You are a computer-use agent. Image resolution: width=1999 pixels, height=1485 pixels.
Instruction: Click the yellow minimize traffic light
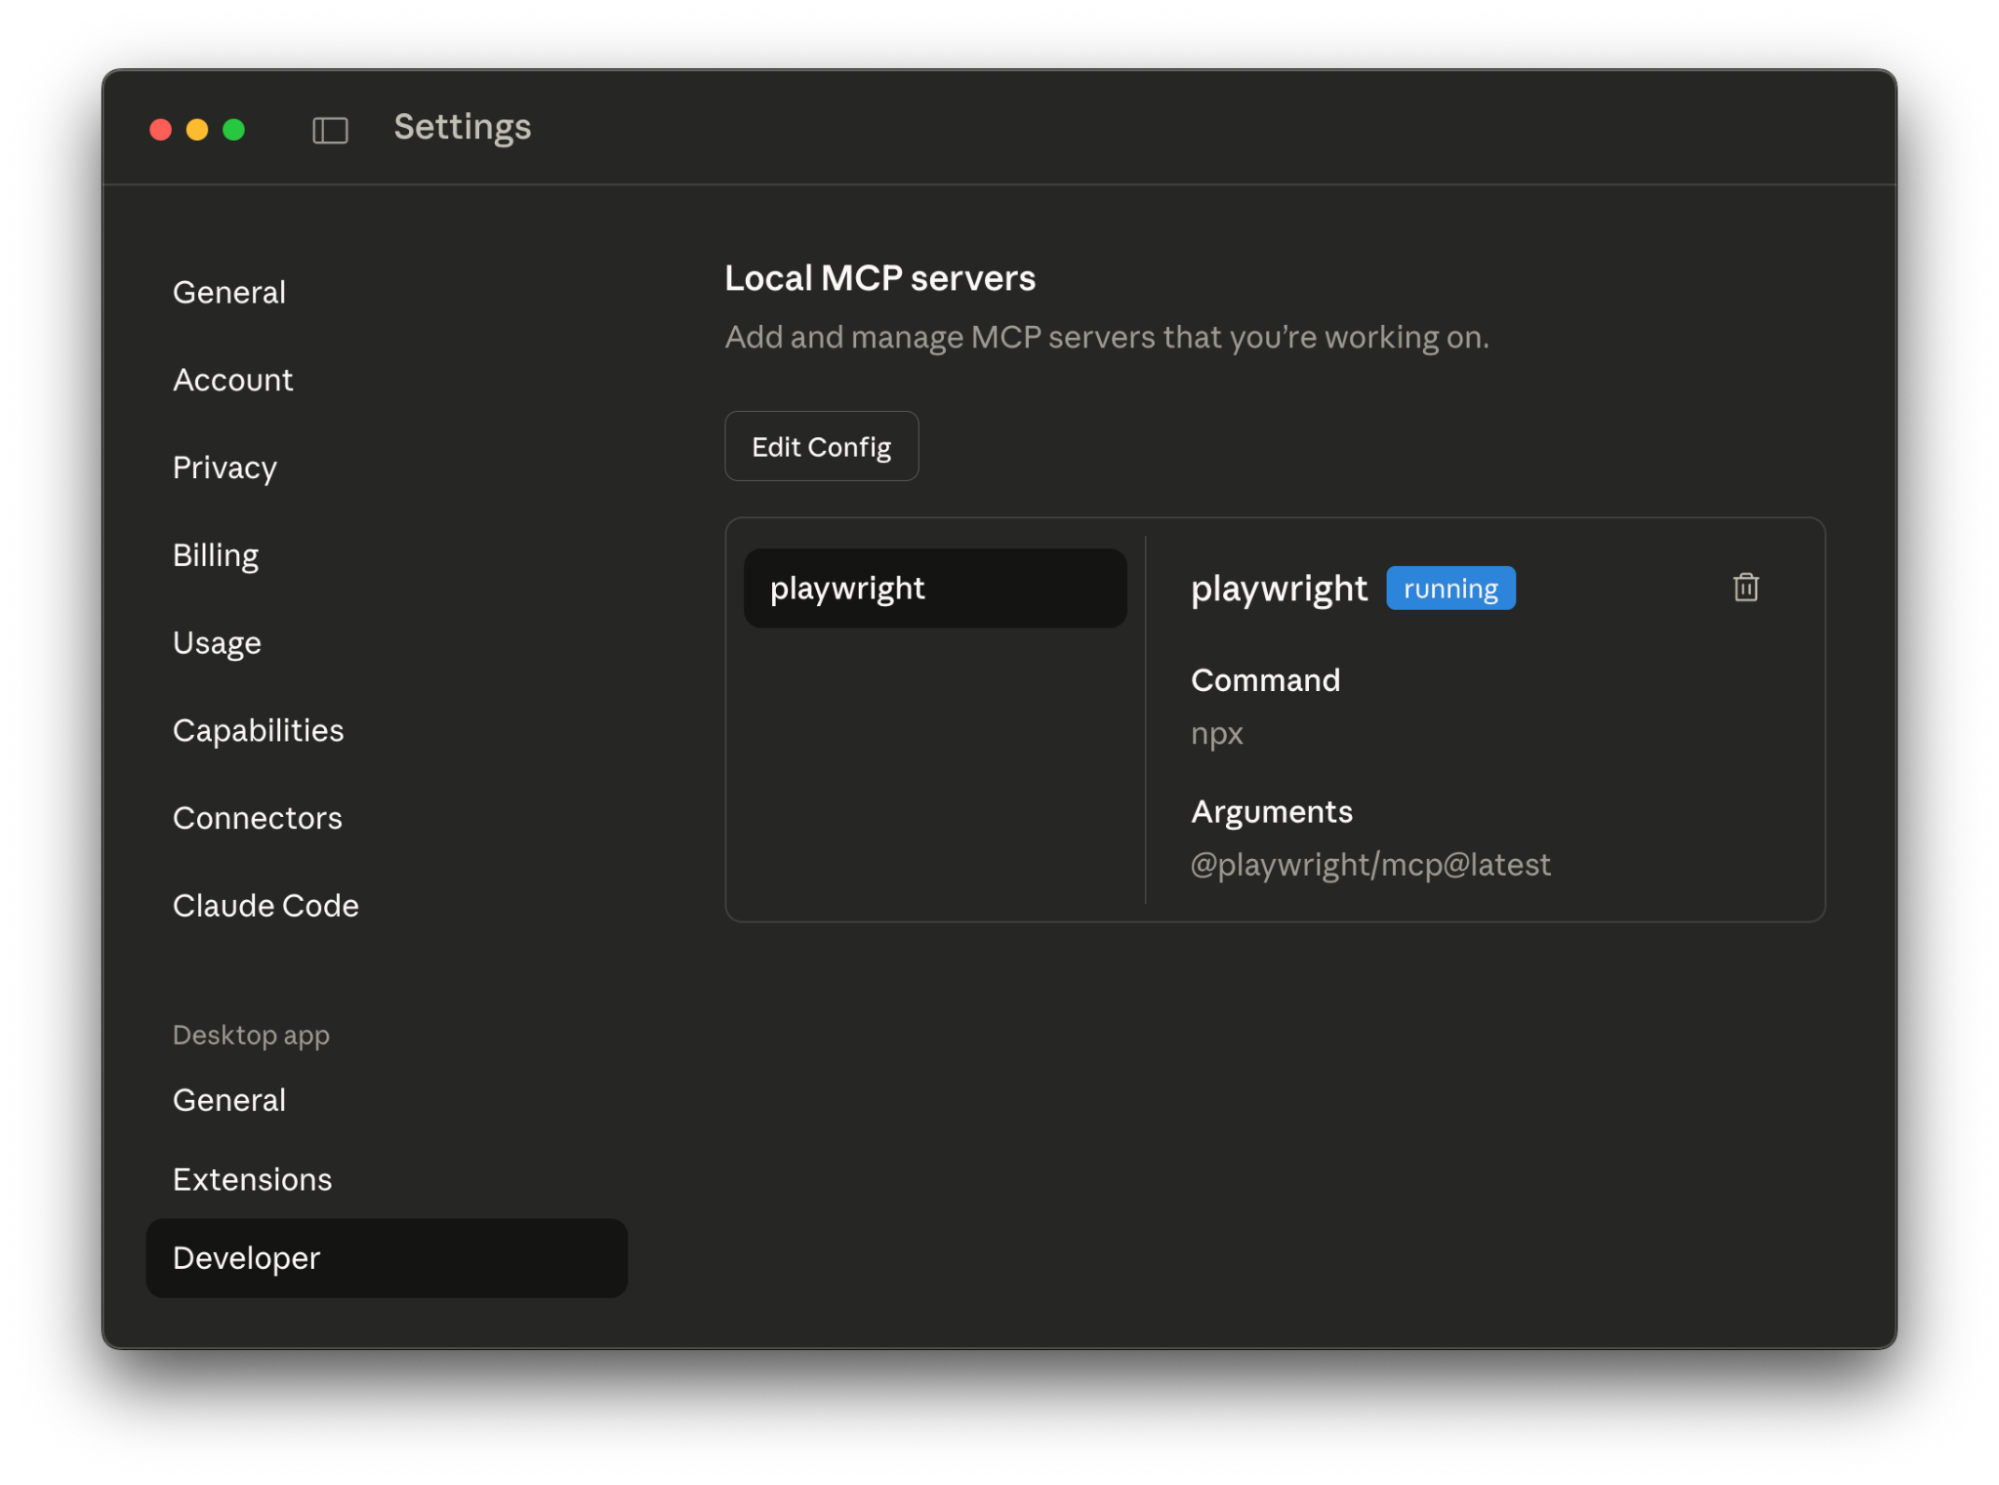coord(197,129)
